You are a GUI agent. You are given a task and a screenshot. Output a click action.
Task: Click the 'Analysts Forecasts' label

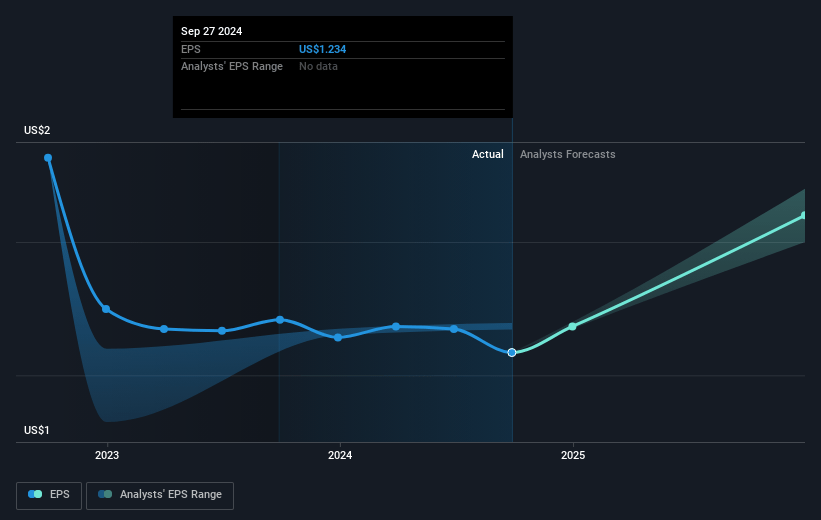(x=568, y=154)
